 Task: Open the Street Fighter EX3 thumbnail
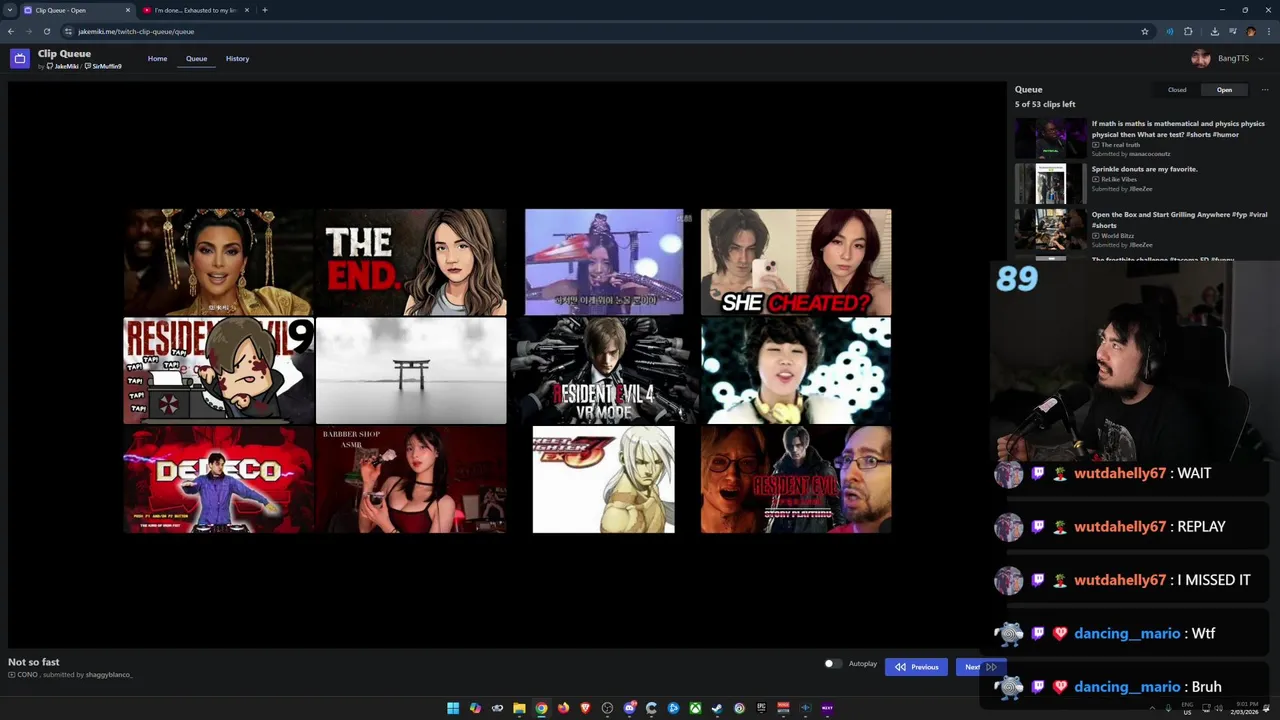[604, 480]
